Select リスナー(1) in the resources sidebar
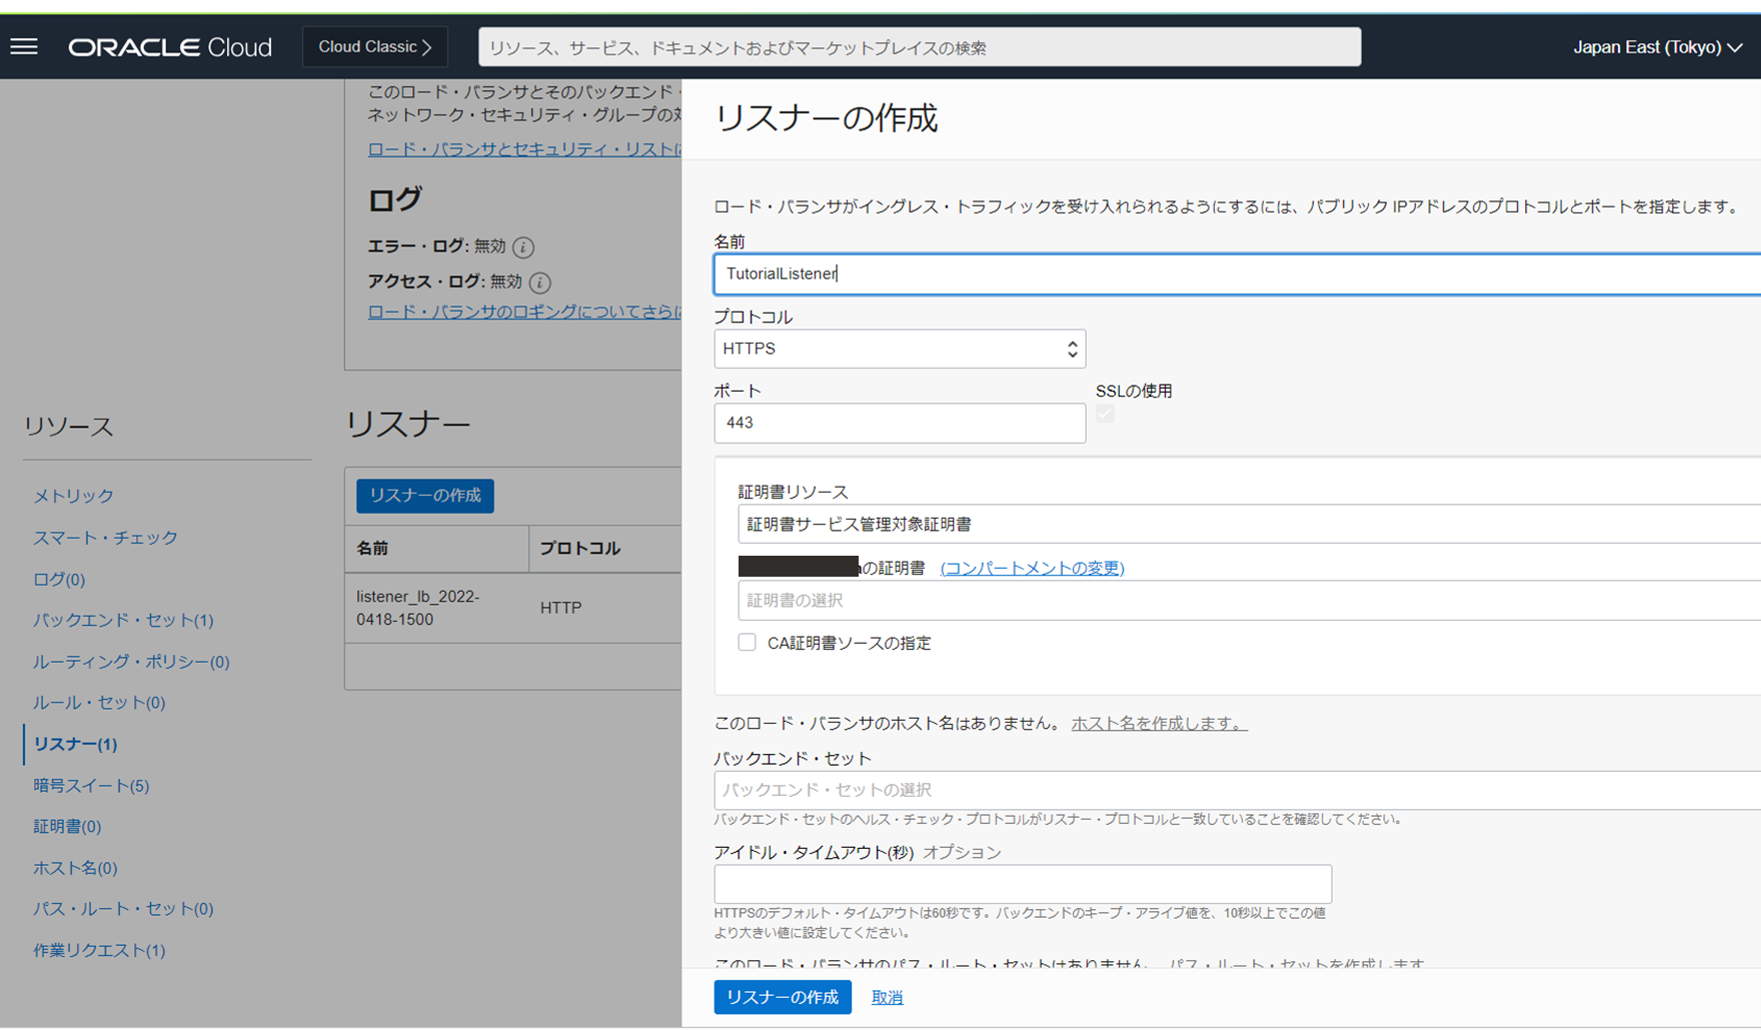1761x1030 pixels. pos(74,744)
